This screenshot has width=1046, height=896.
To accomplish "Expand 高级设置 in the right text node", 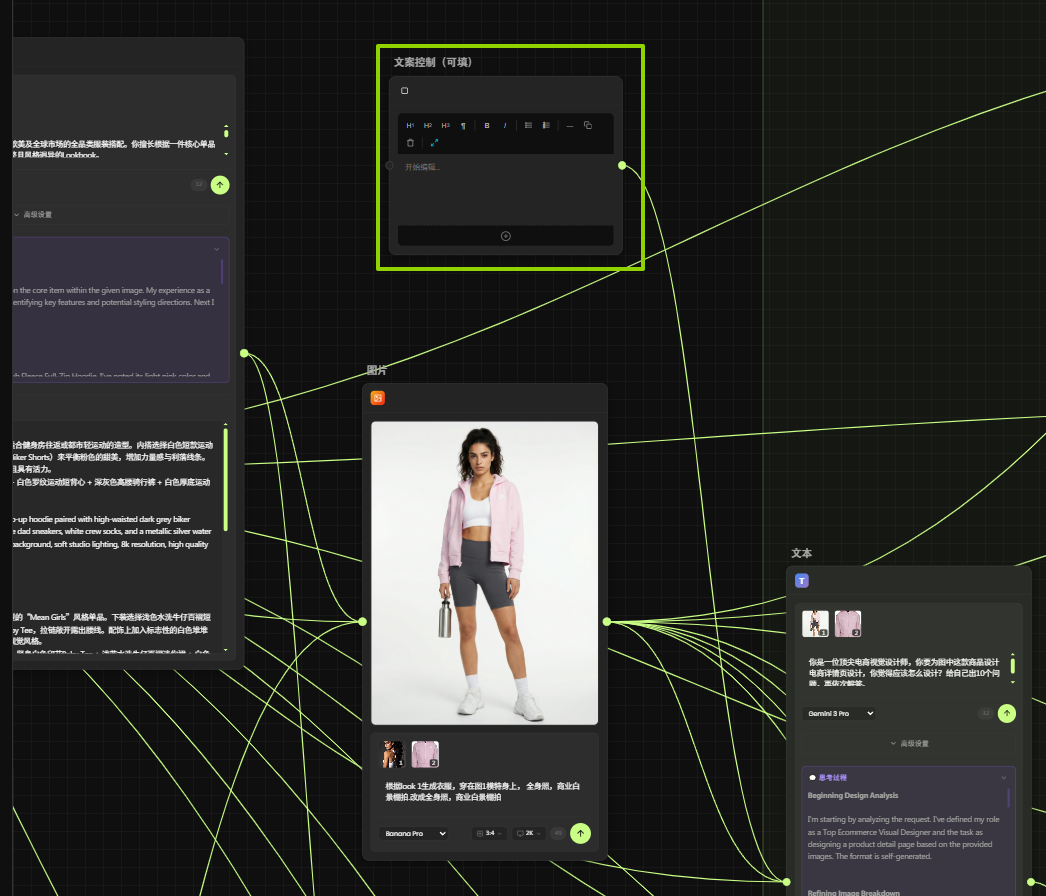I will [x=909, y=744].
